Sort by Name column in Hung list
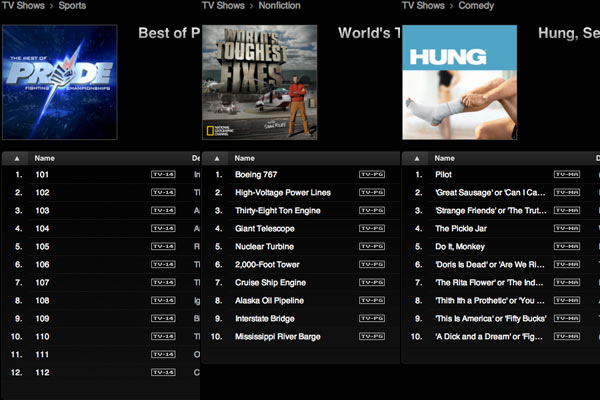Image resolution: width=600 pixels, height=400 pixels. point(445,158)
